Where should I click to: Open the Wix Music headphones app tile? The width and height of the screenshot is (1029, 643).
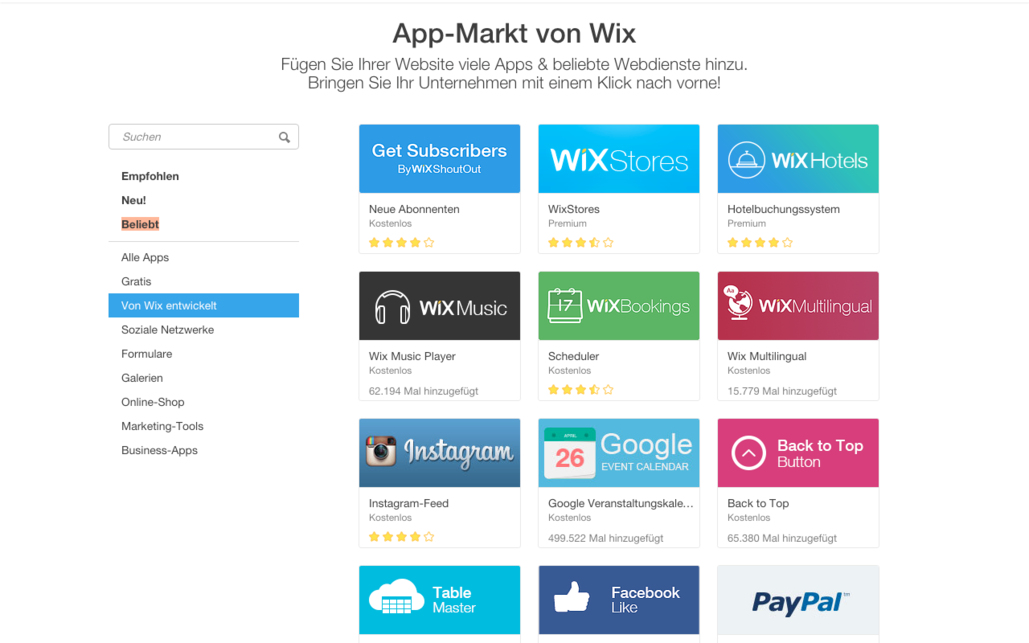(440, 306)
